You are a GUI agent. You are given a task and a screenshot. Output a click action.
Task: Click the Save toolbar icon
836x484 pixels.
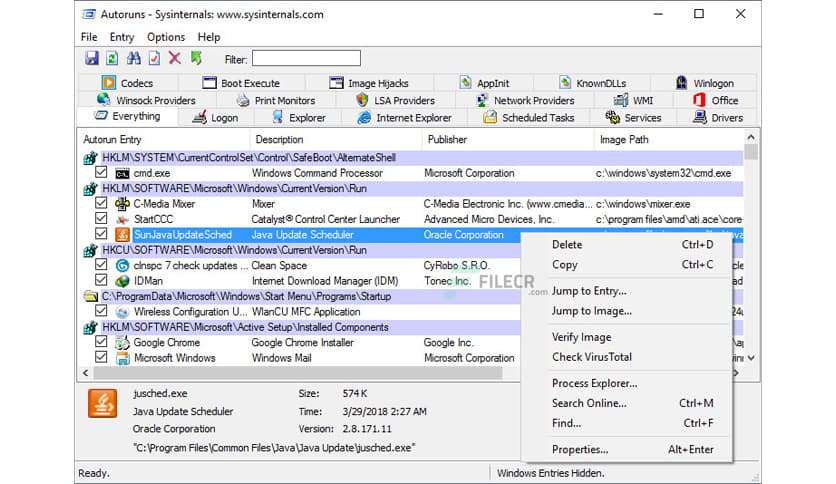(x=92, y=59)
